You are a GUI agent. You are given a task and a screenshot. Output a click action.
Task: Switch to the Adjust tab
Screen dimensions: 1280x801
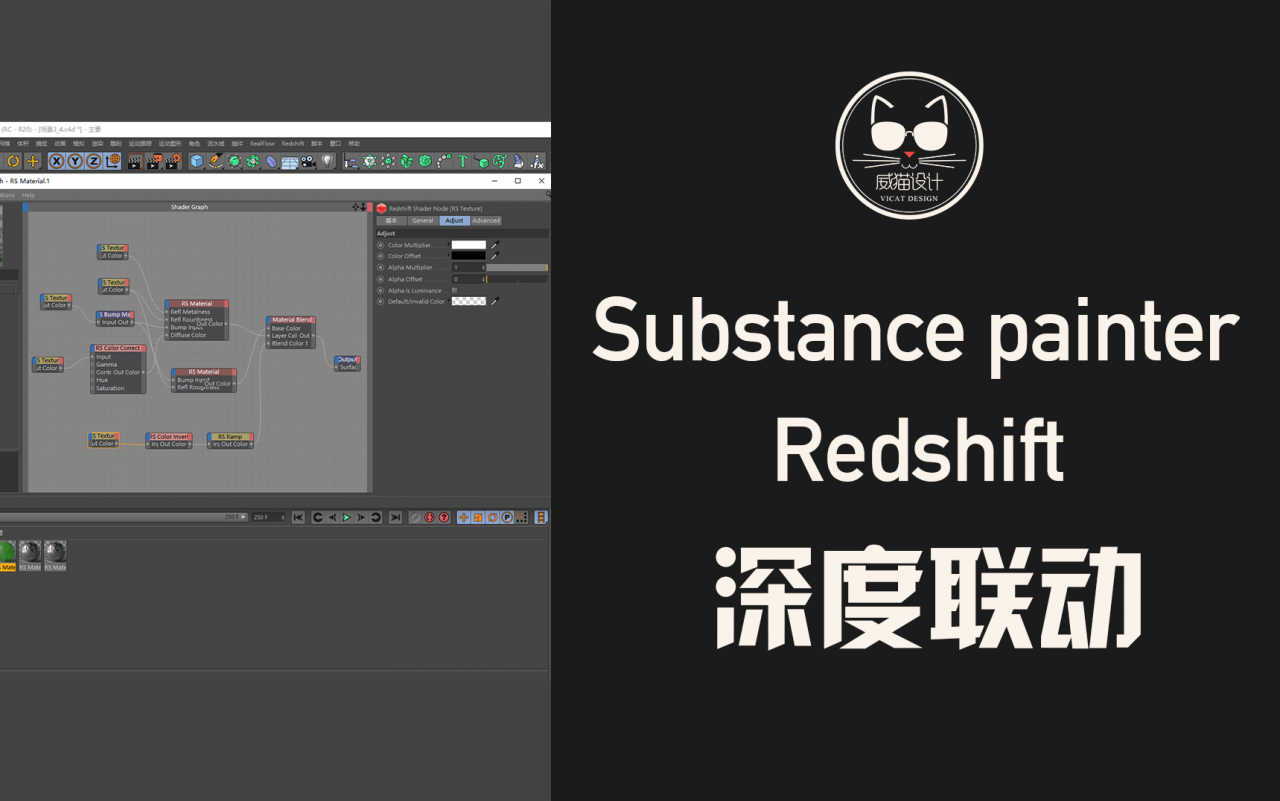454,220
